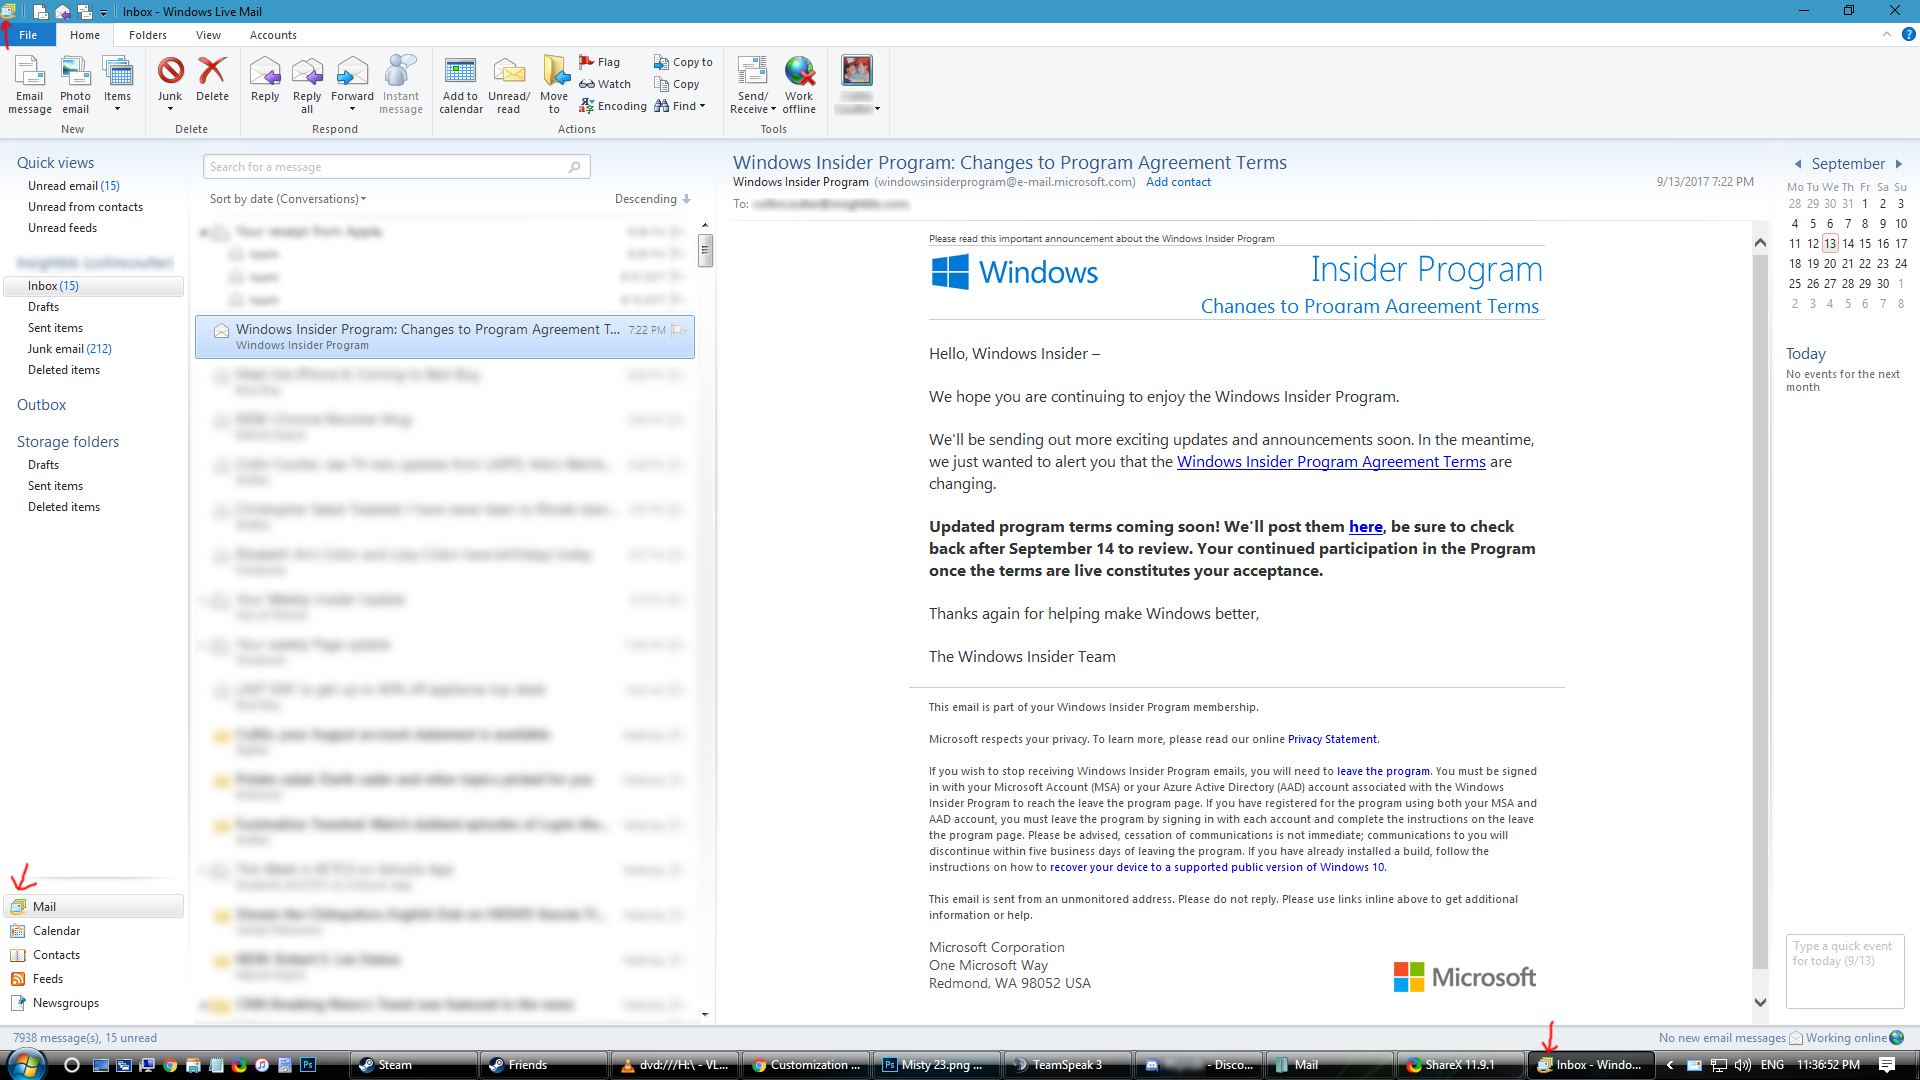The height and width of the screenshot is (1080, 1920).
Task: Expand the Find dropdown arrow
Action: pos(703,106)
